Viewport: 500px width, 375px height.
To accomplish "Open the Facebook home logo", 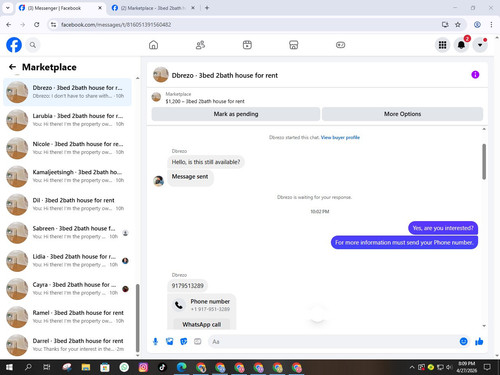I will point(14,45).
